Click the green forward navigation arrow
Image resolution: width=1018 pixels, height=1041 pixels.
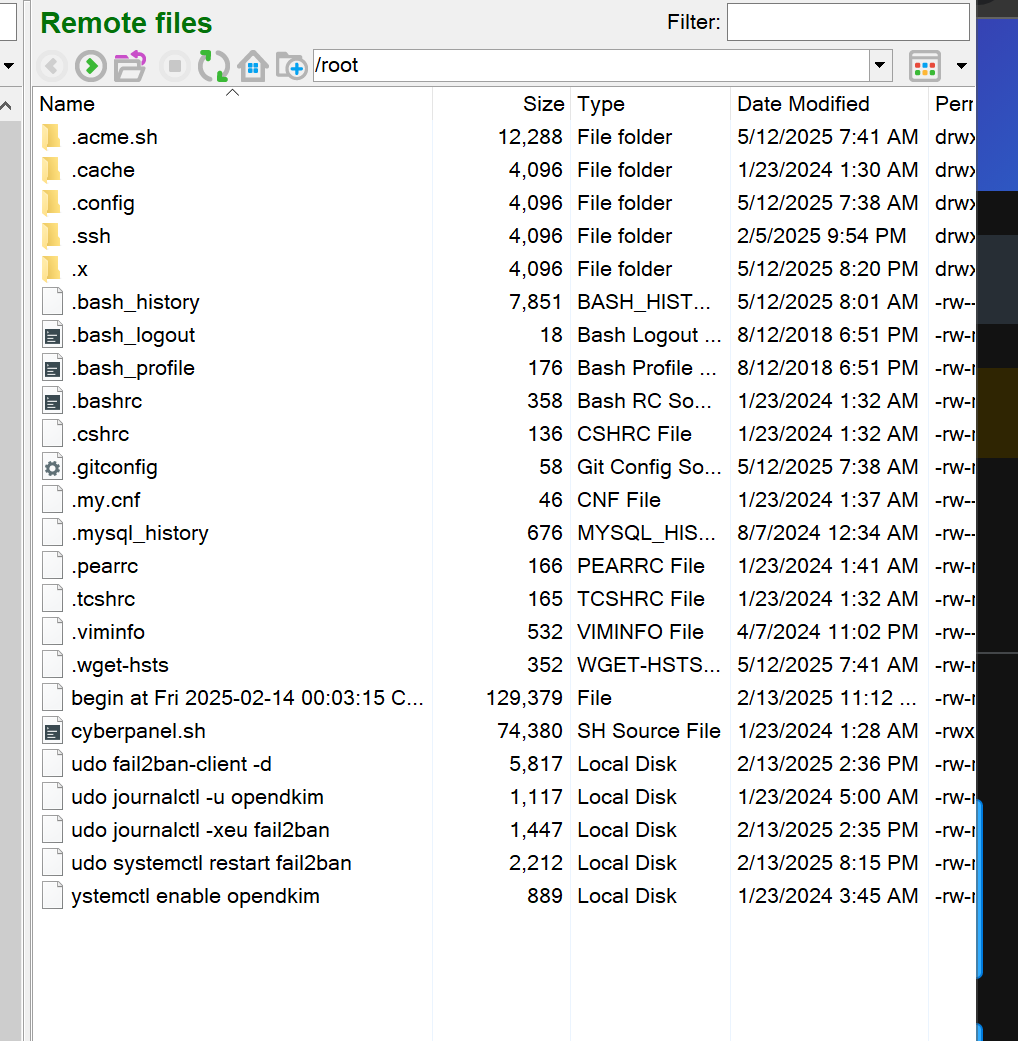[91, 66]
